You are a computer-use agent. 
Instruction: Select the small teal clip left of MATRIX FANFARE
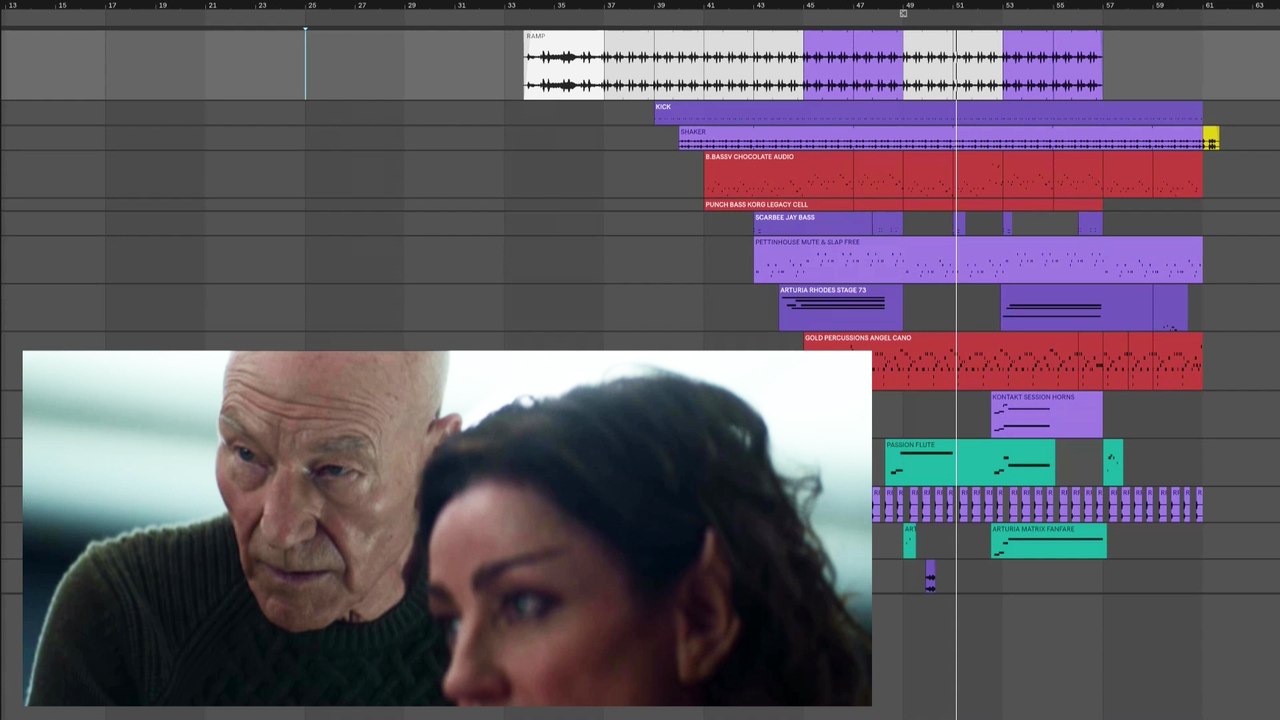click(909, 541)
